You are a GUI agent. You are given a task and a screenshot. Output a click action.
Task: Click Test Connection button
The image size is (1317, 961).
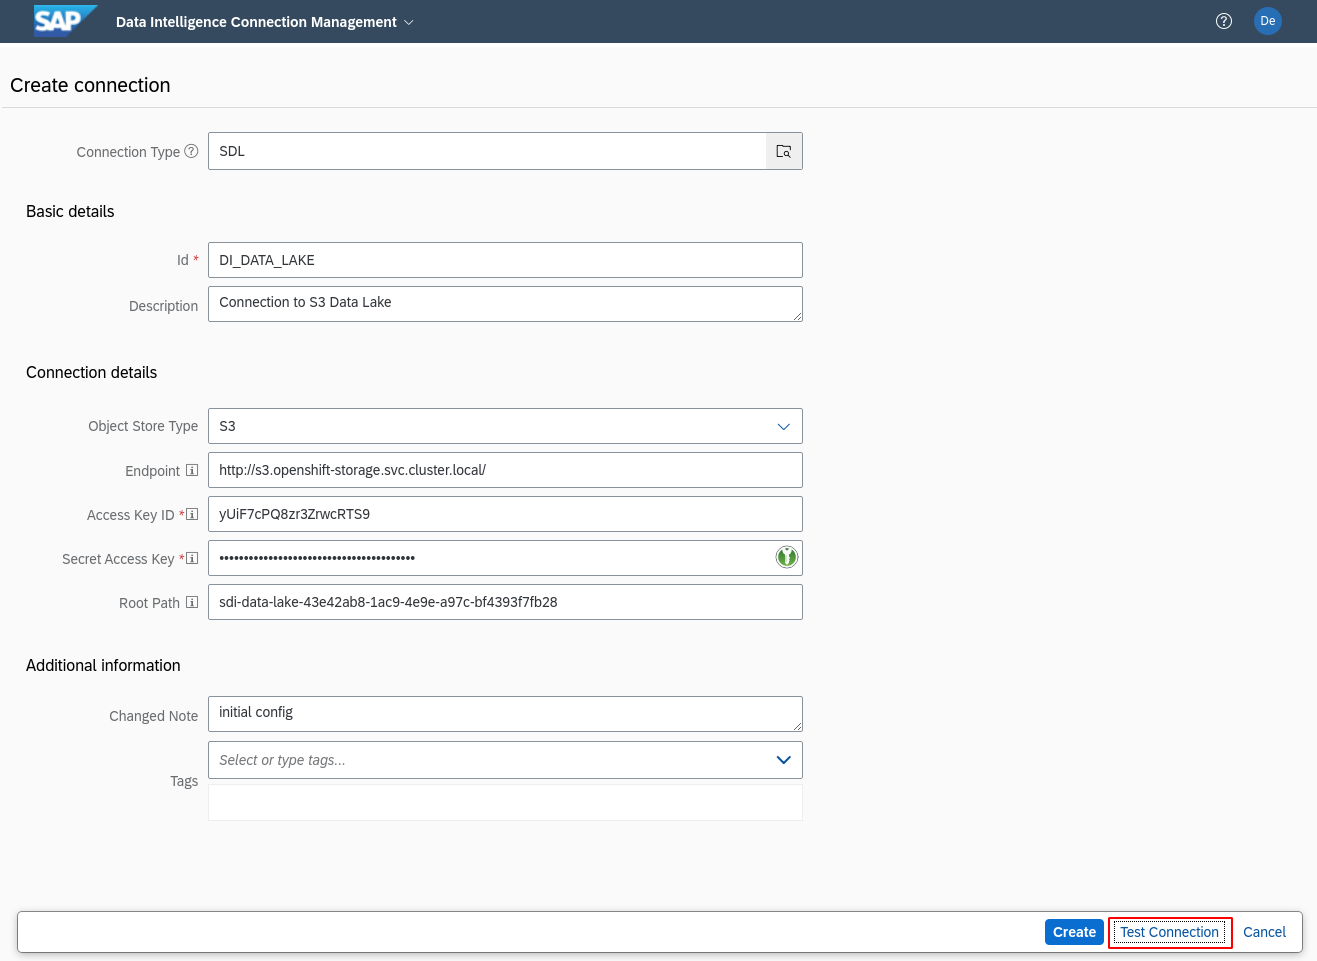click(1170, 932)
